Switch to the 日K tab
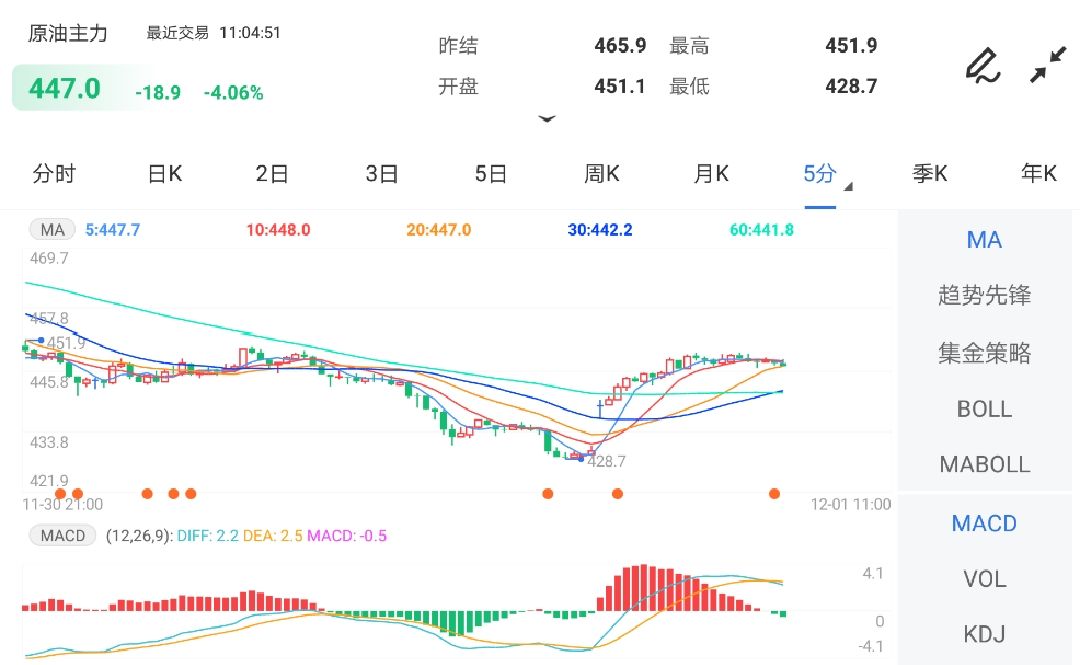This screenshot has width=1080, height=665. (164, 174)
